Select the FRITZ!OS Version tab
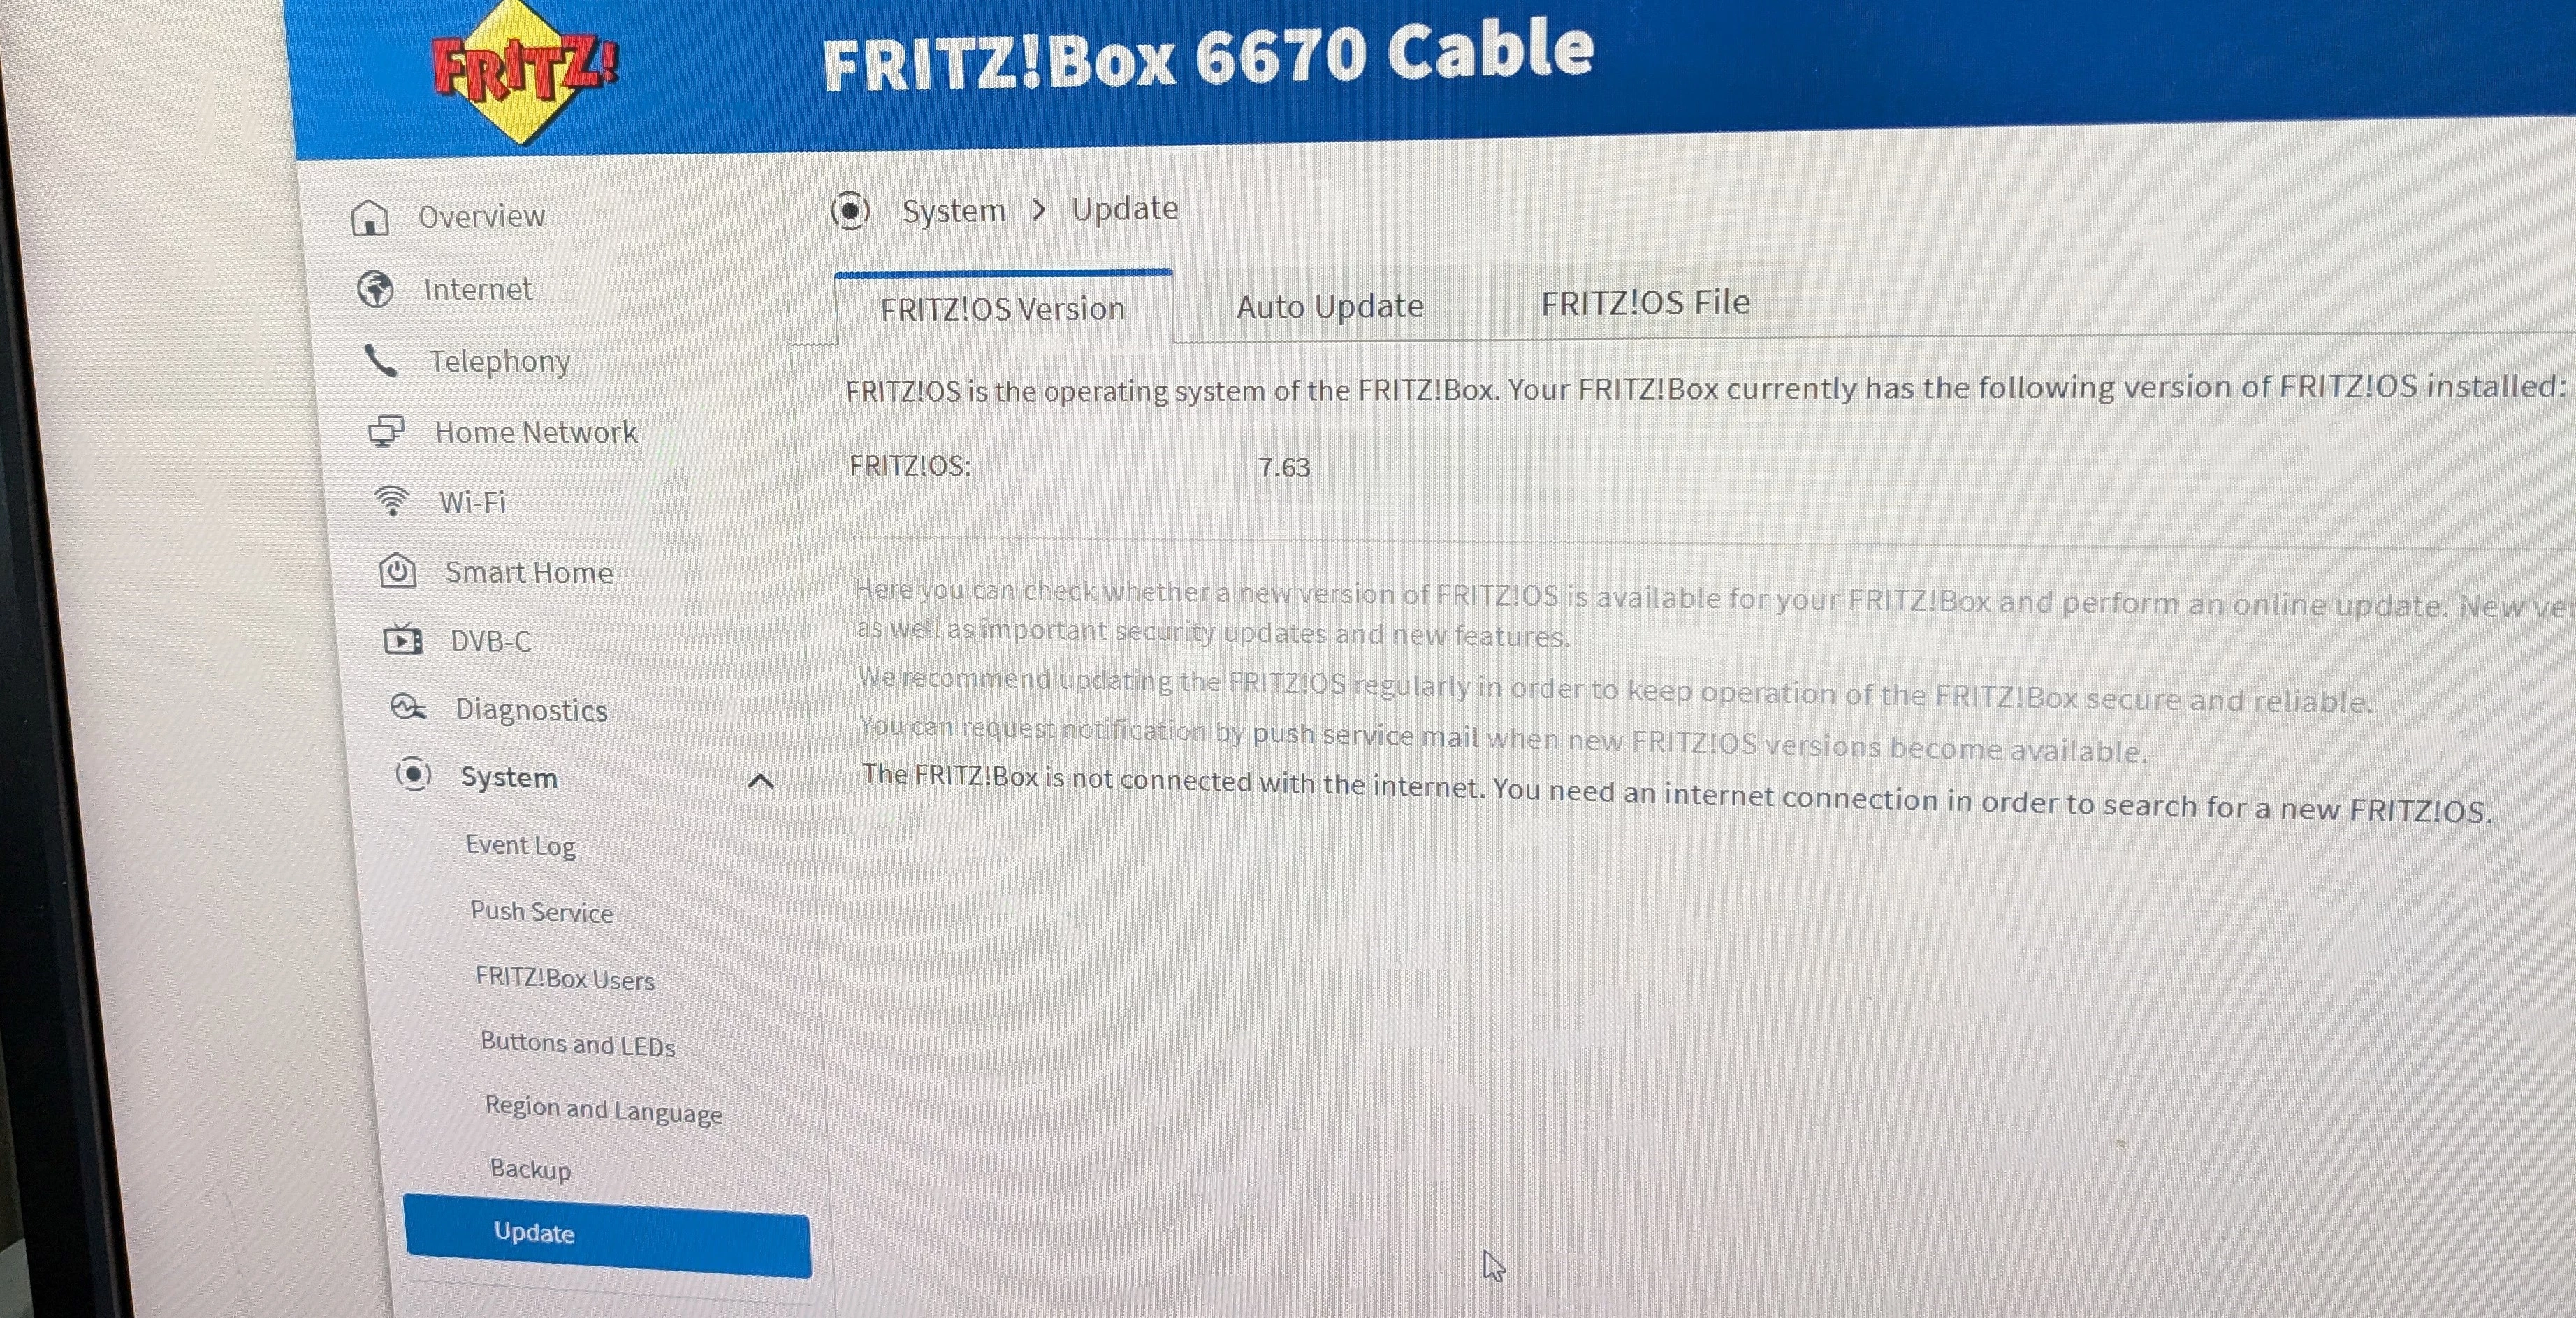 [x=1003, y=308]
